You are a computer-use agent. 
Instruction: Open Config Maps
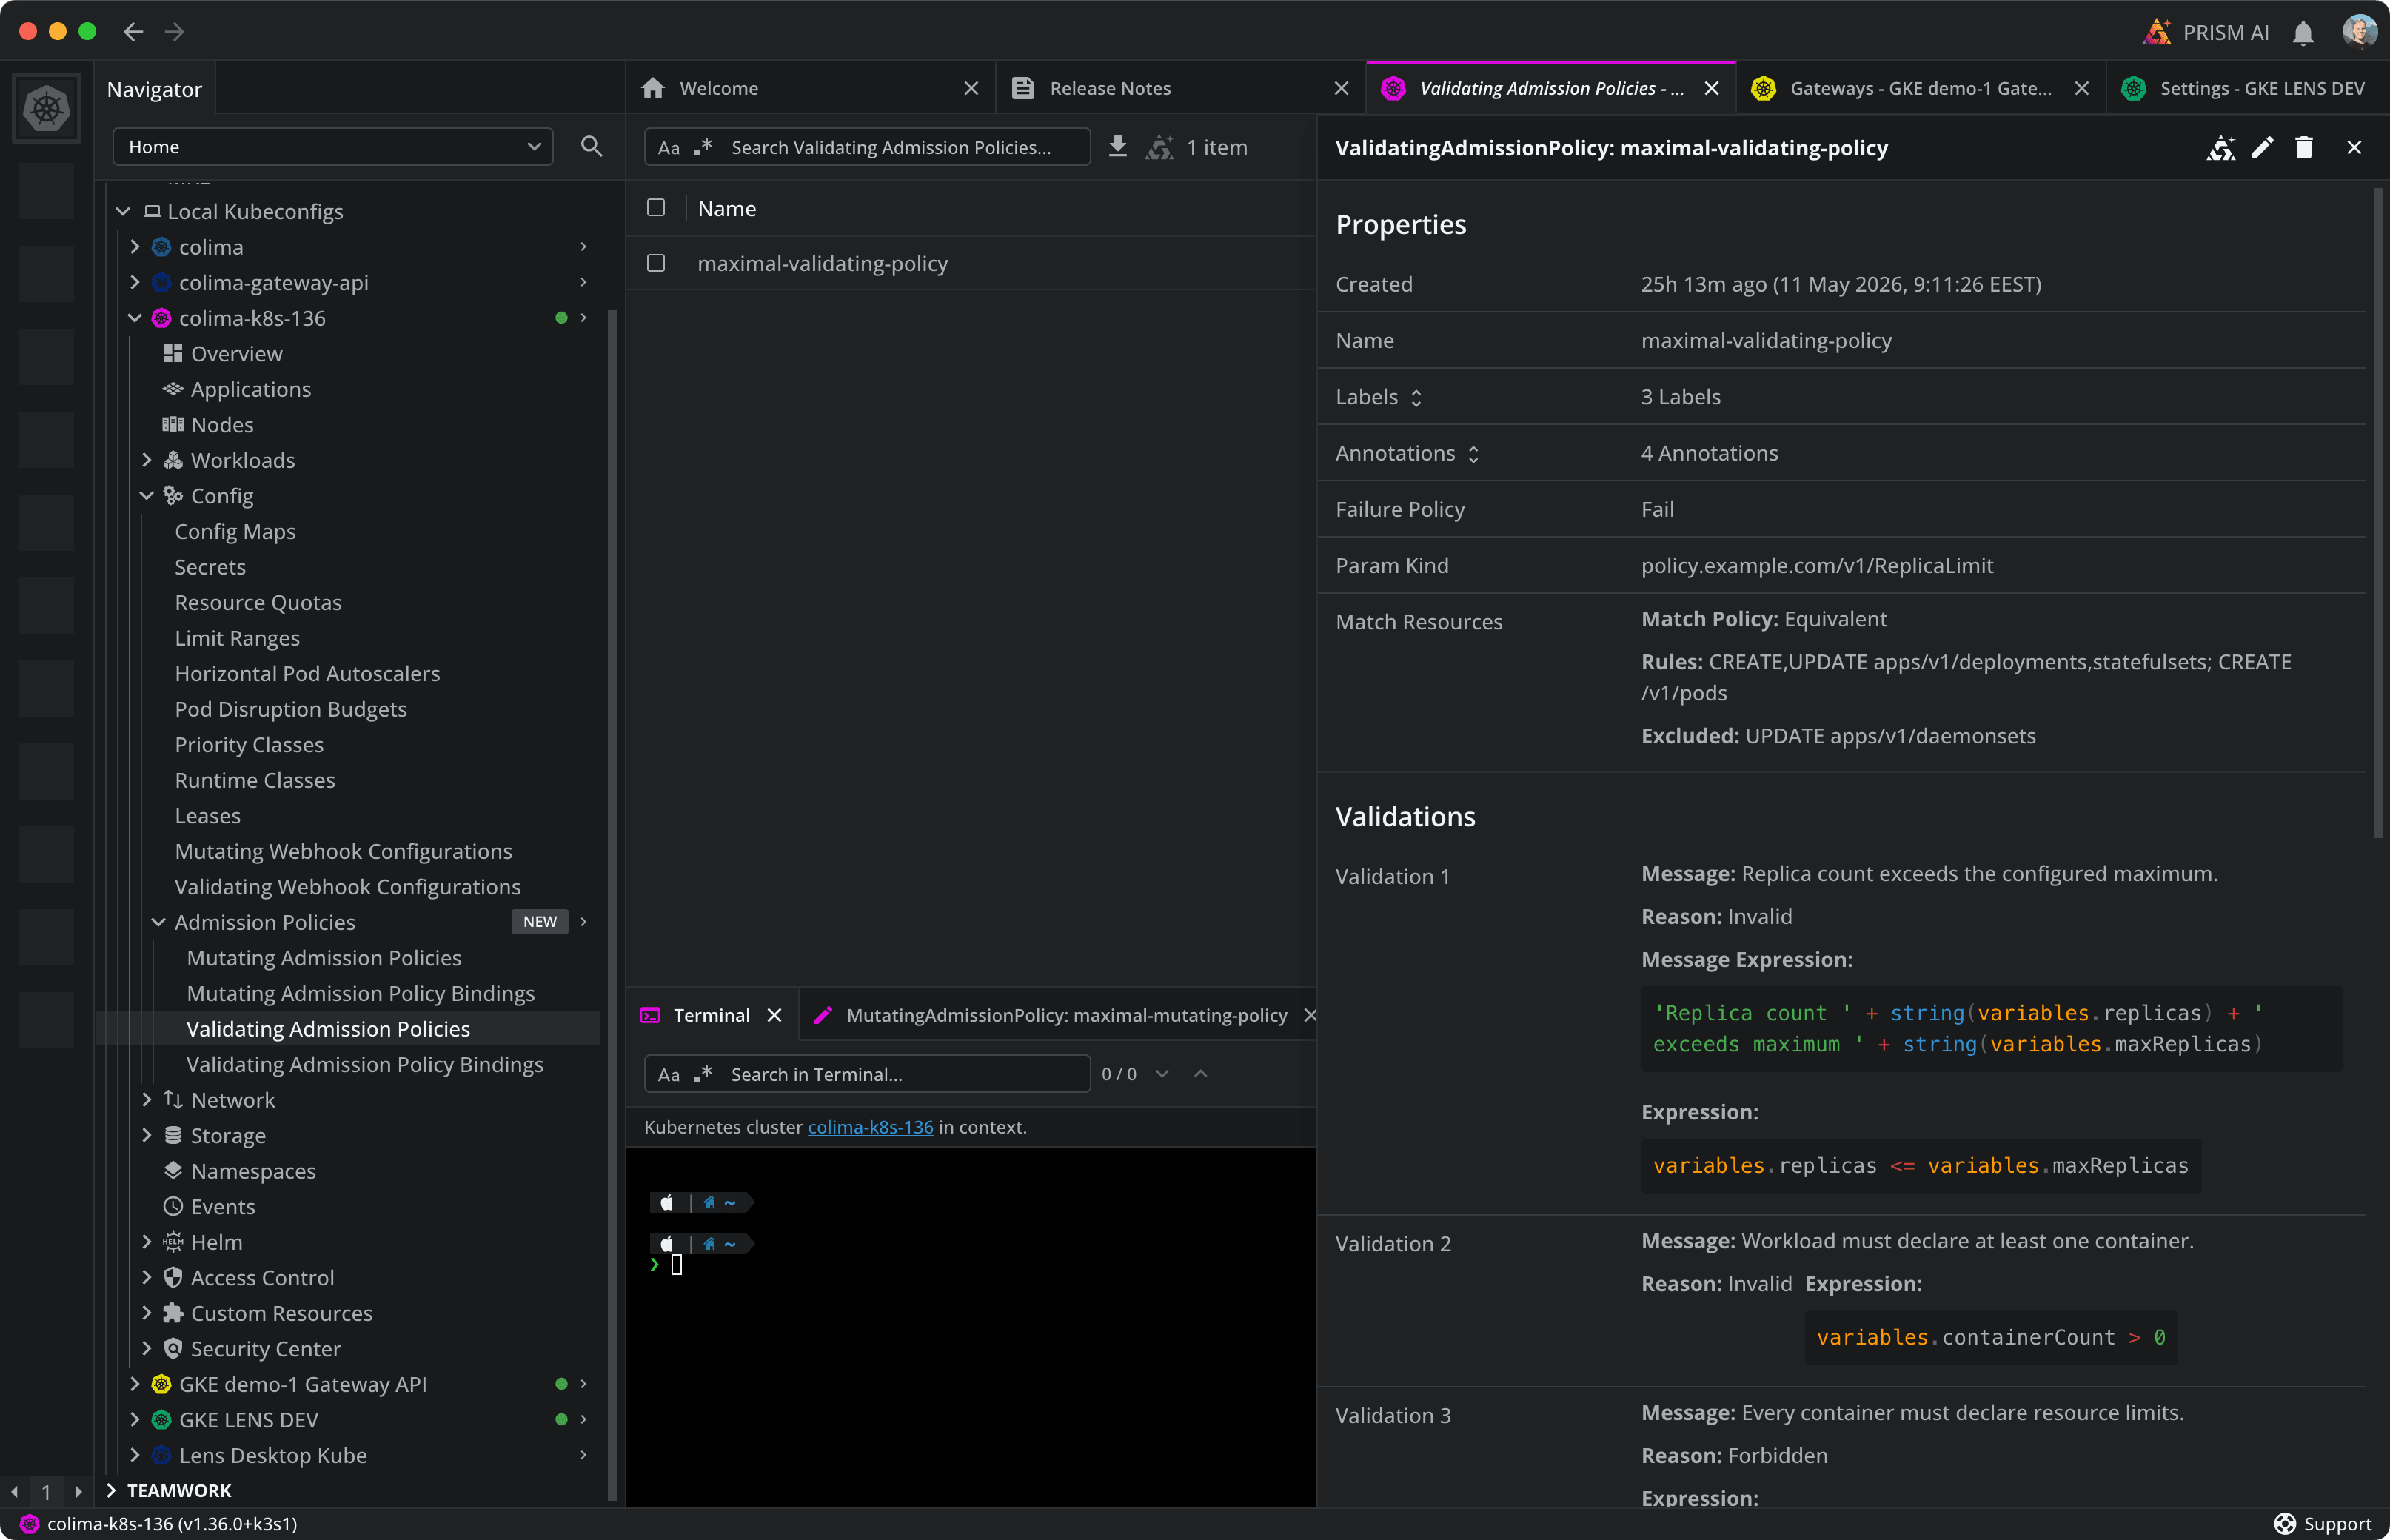click(235, 531)
